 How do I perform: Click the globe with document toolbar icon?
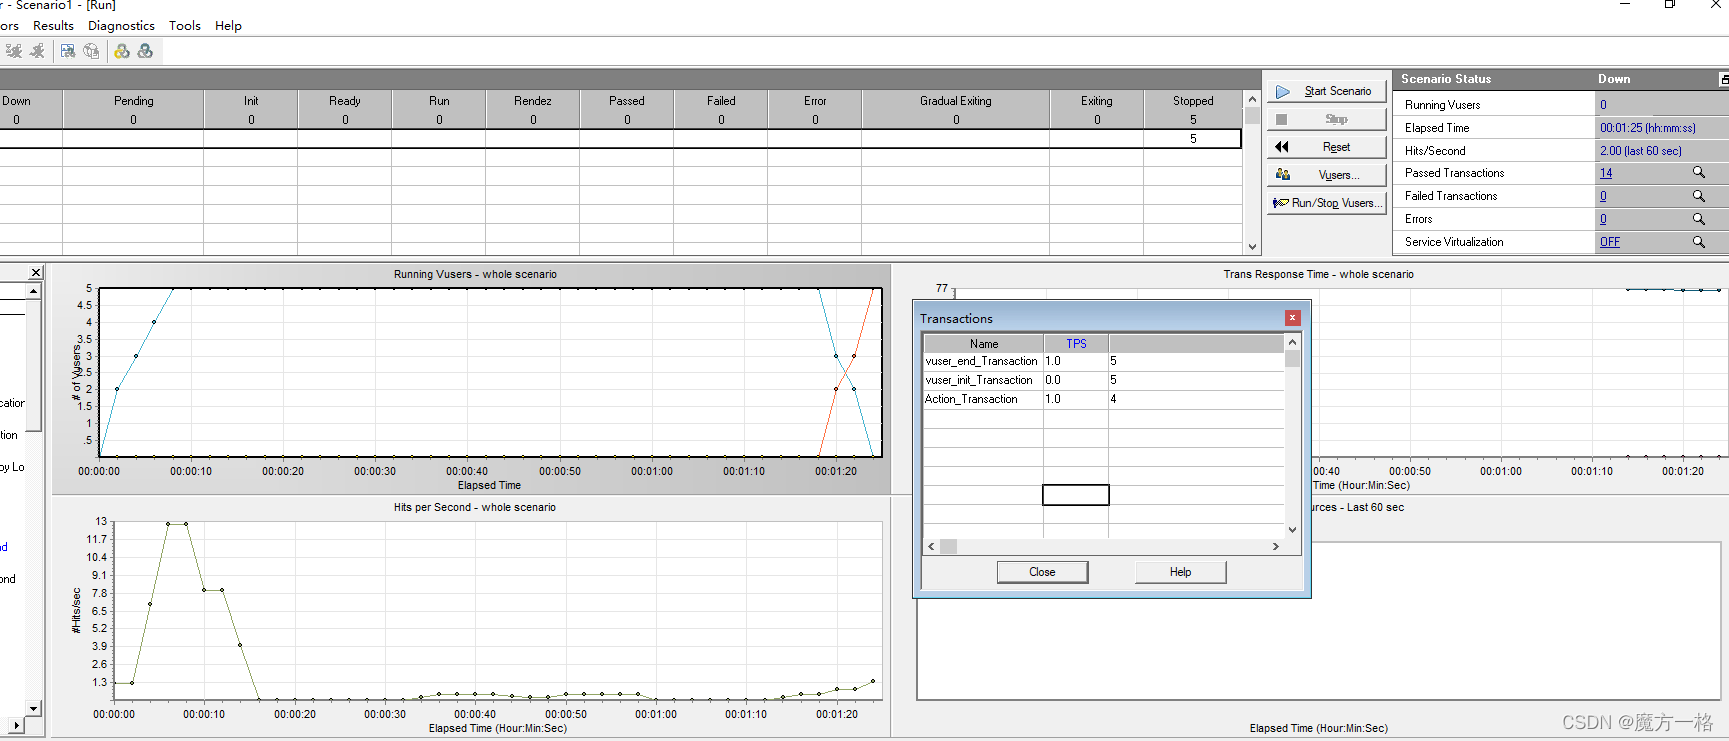[91, 51]
